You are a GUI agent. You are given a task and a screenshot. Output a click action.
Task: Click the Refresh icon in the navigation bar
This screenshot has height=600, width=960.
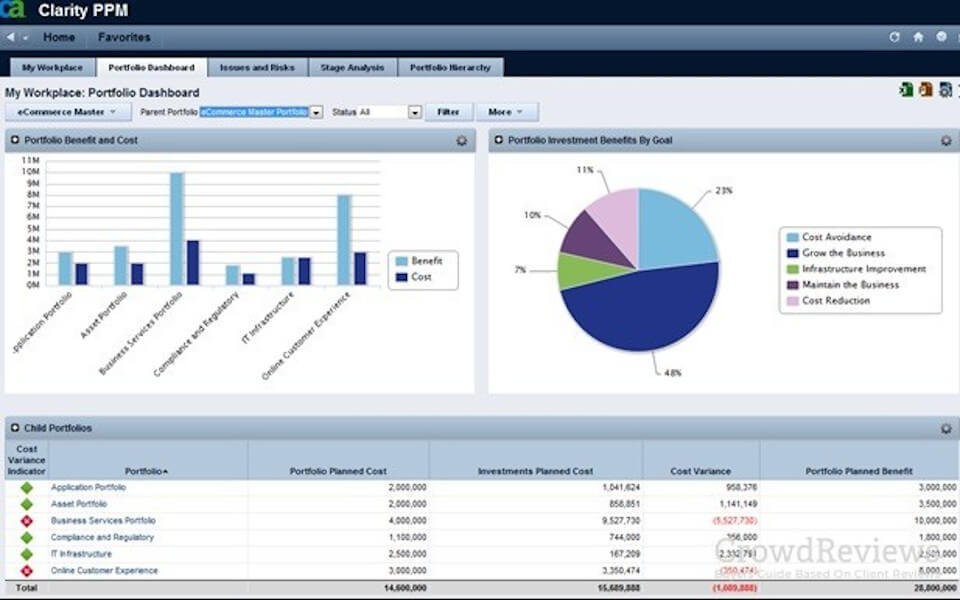894,36
